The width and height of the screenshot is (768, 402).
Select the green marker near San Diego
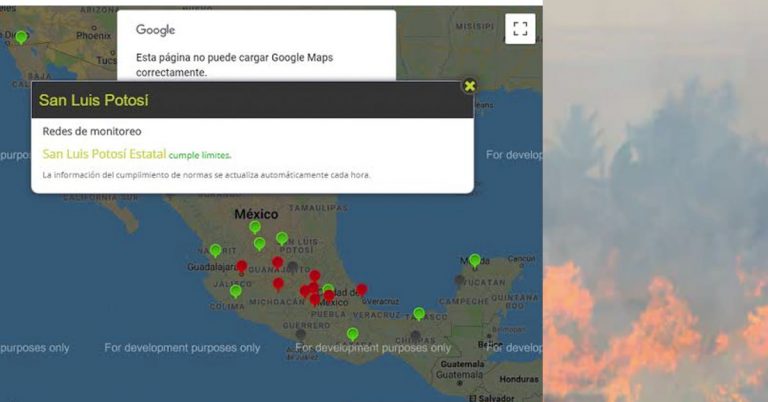(21, 37)
